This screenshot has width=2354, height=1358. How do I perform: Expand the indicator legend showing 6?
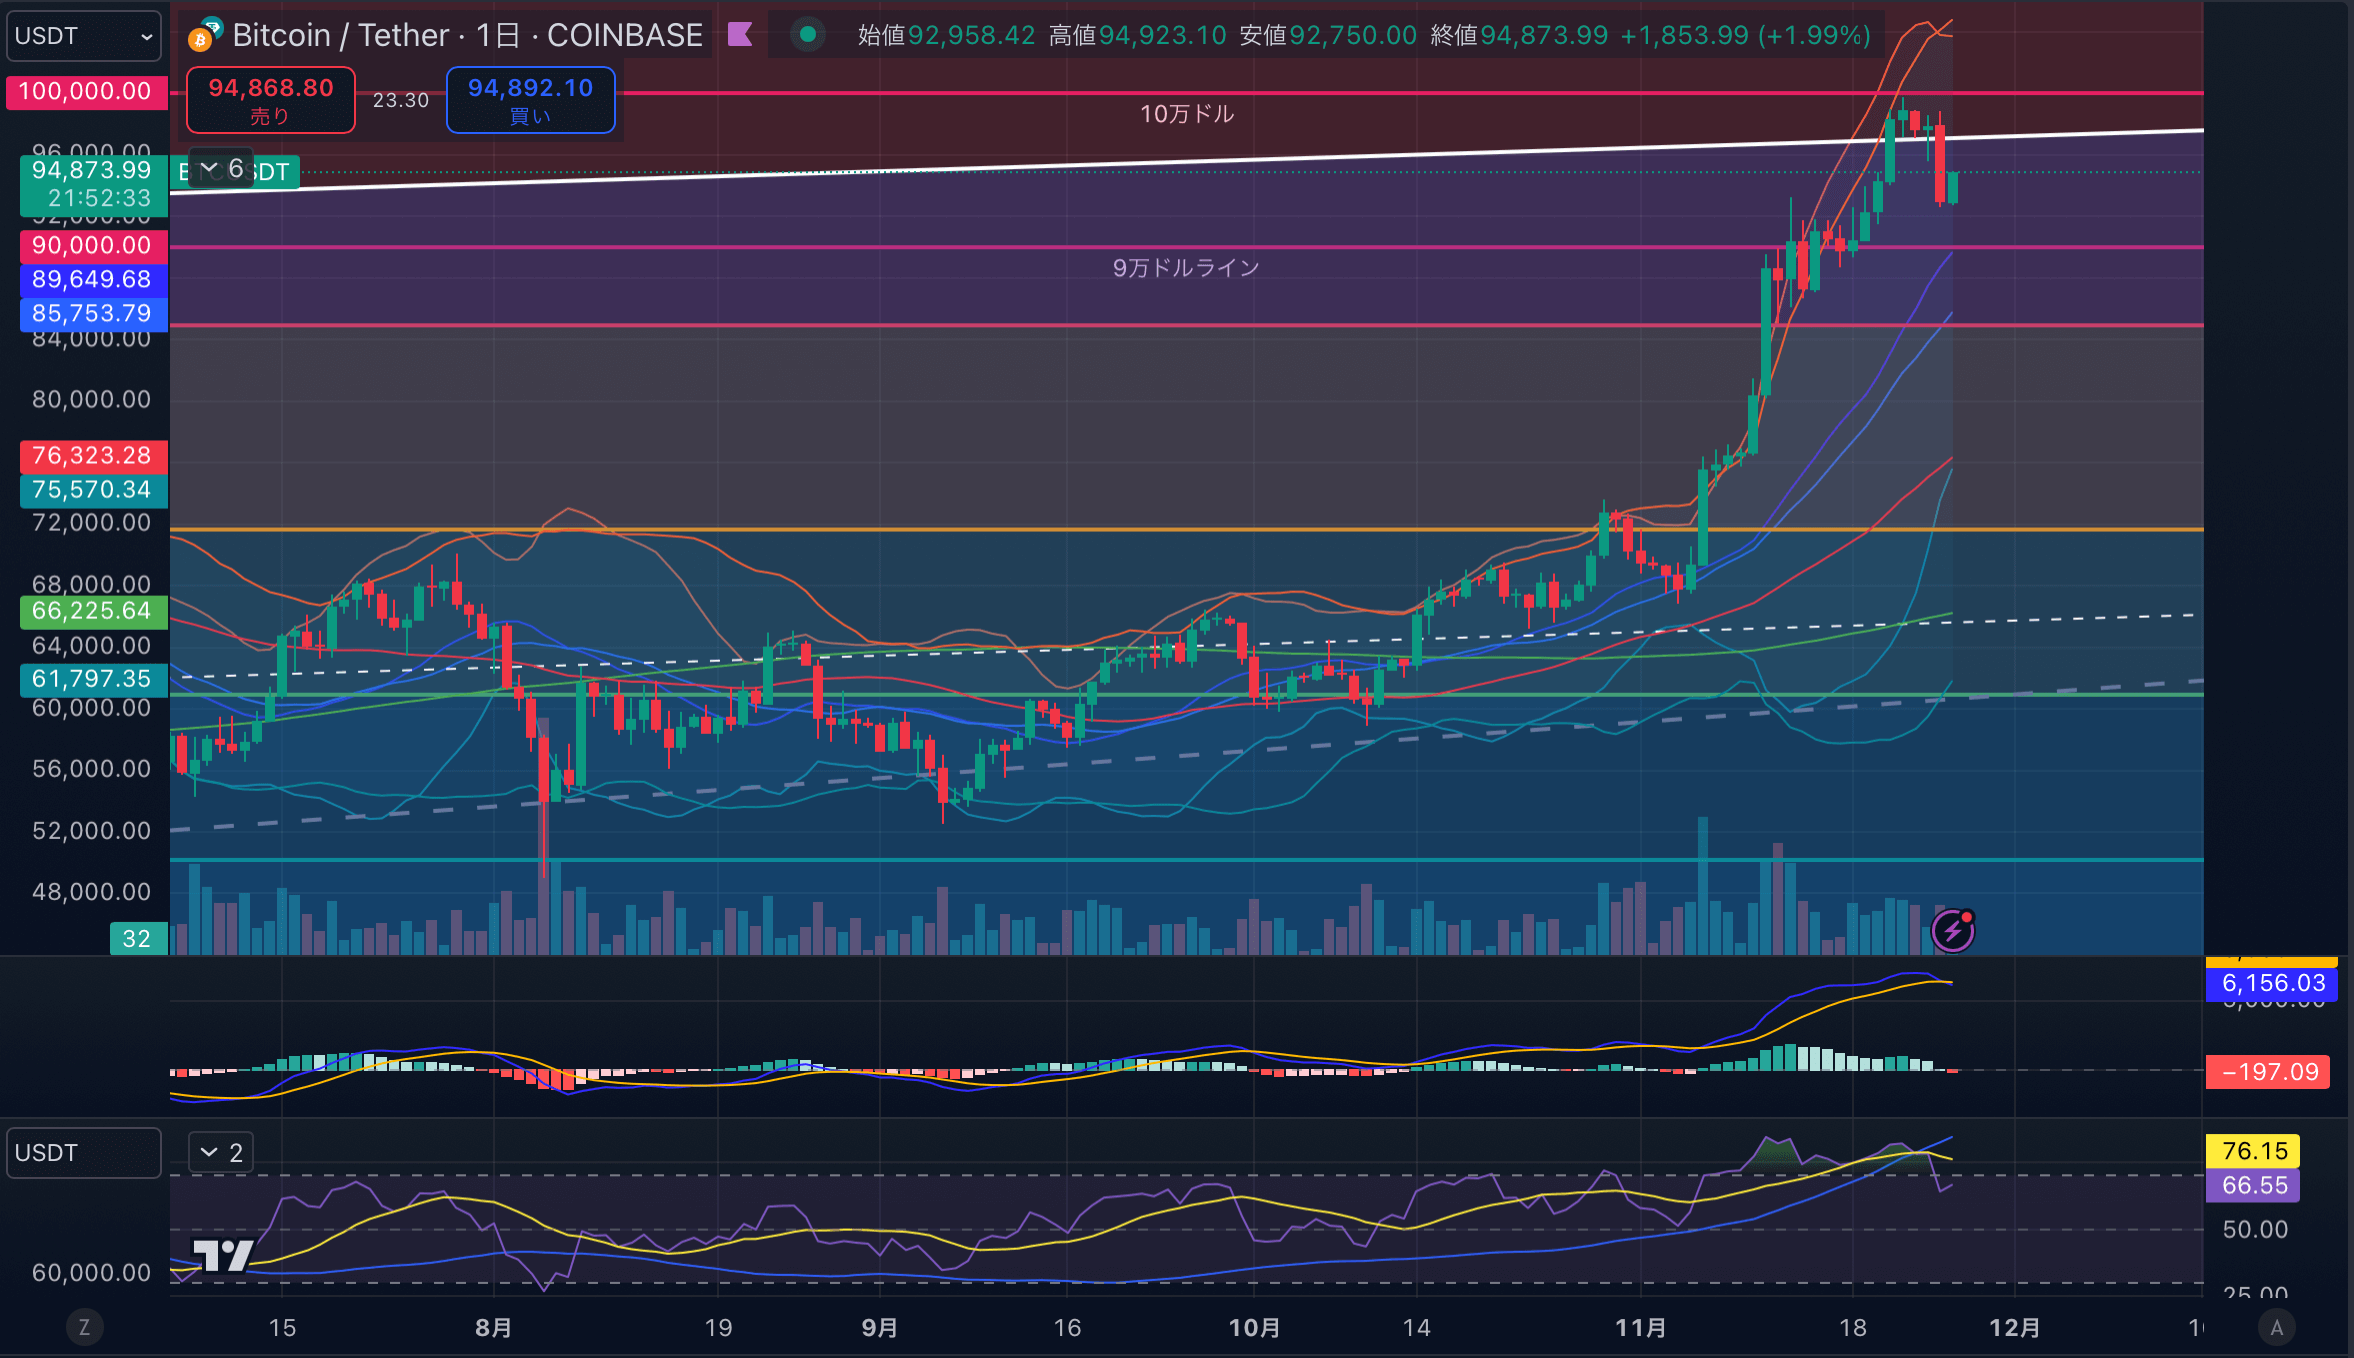[222, 168]
